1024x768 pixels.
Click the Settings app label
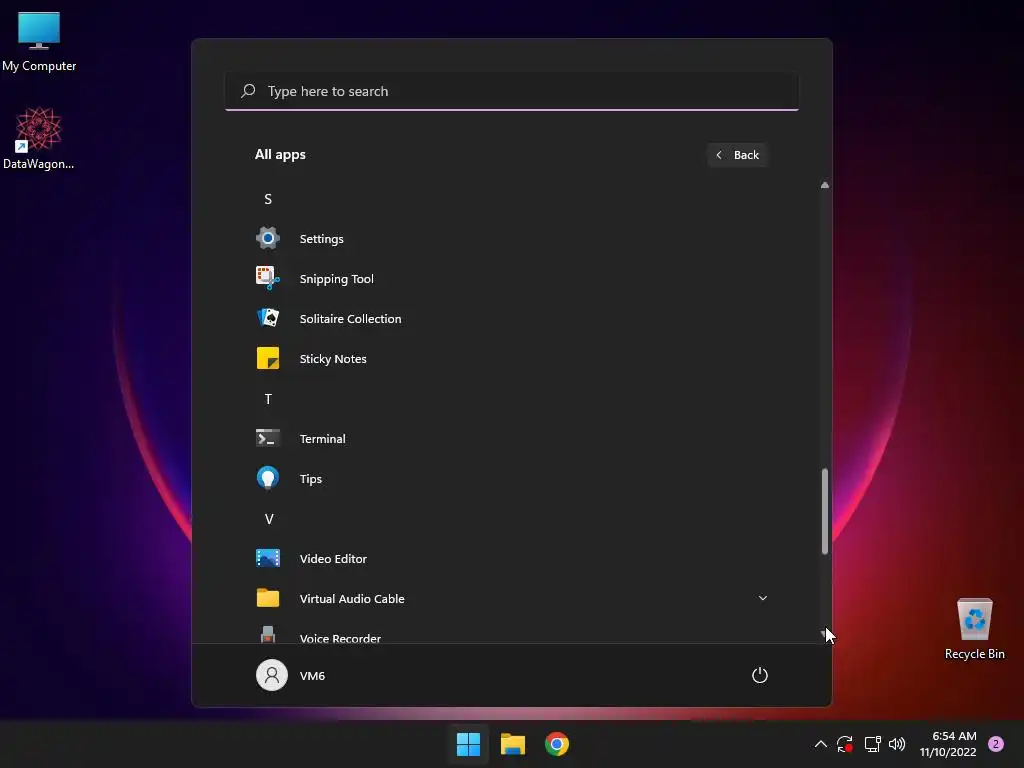pyautogui.click(x=321, y=239)
